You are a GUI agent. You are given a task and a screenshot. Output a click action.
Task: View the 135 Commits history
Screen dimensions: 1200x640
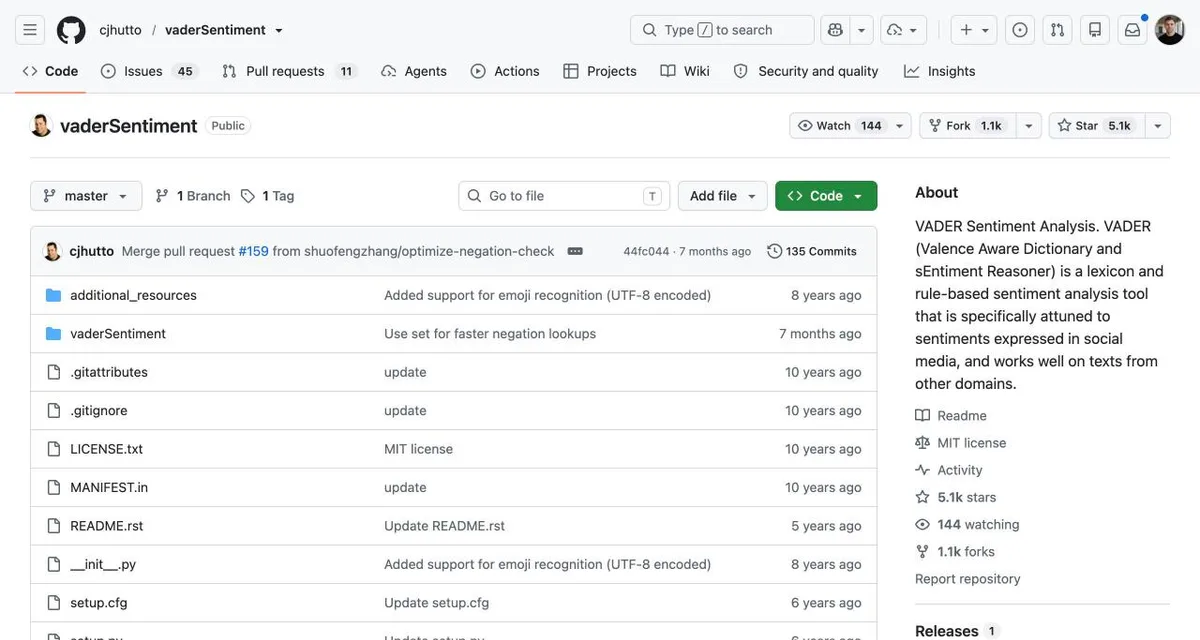812,251
